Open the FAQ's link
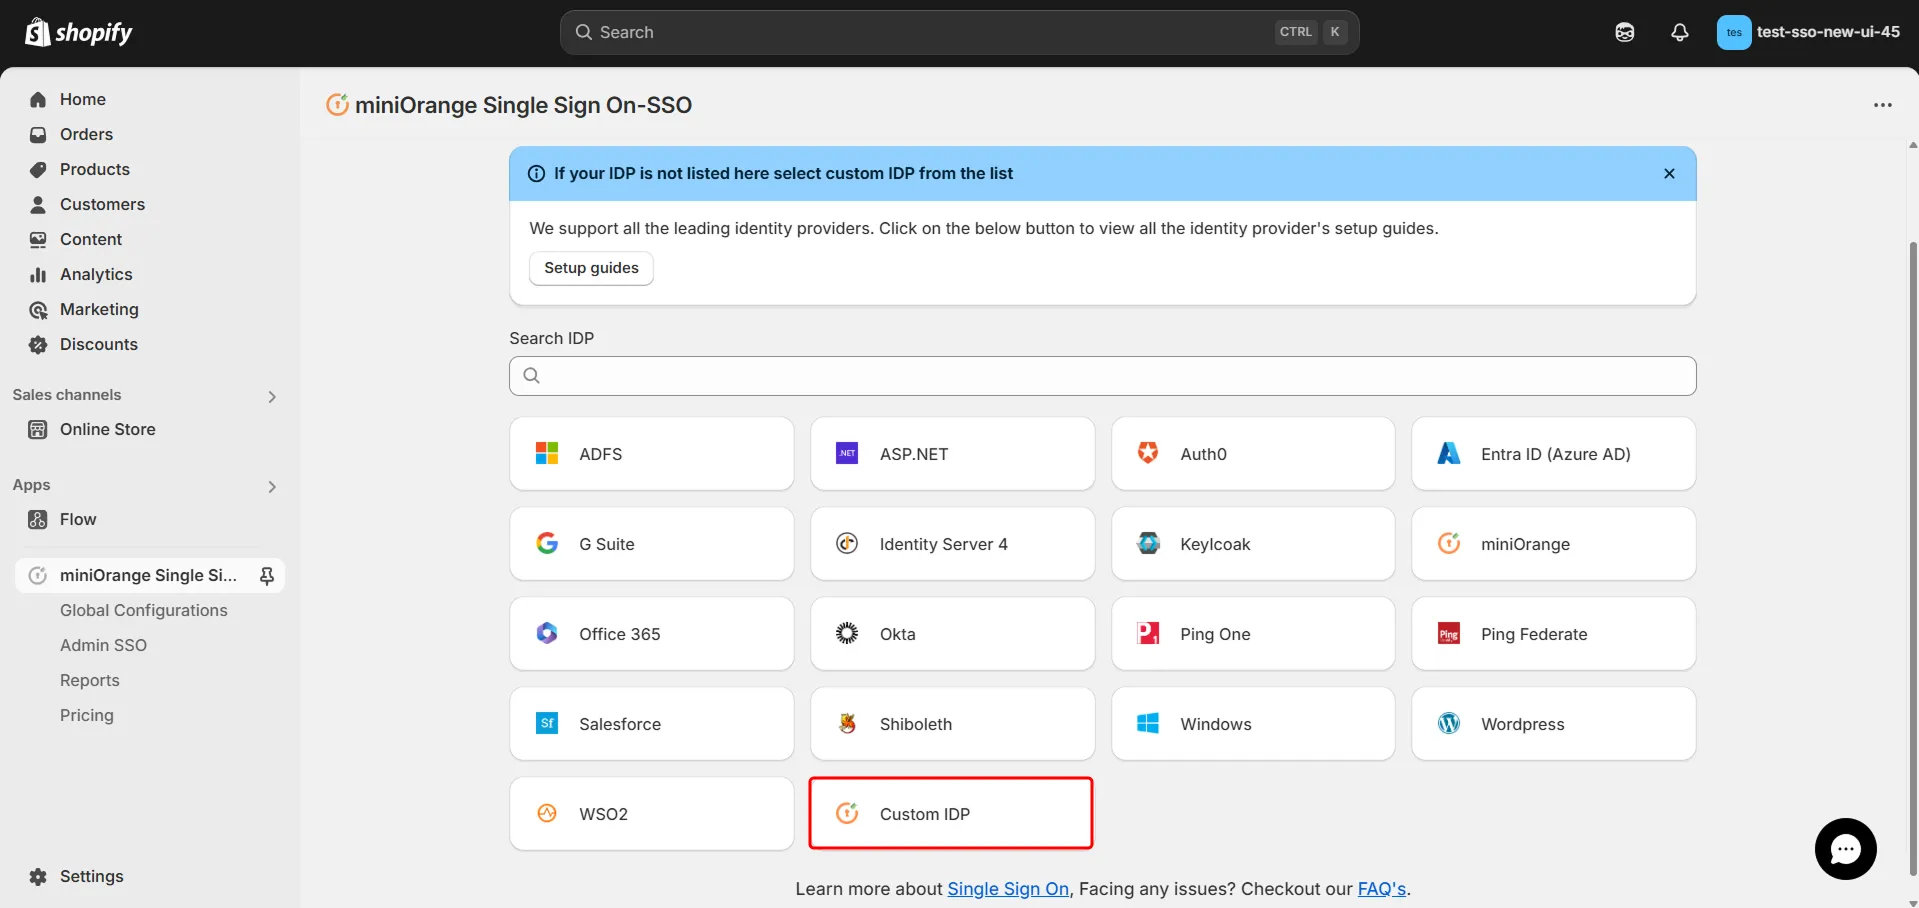Viewport: 1919px width, 908px height. click(1381, 889)
